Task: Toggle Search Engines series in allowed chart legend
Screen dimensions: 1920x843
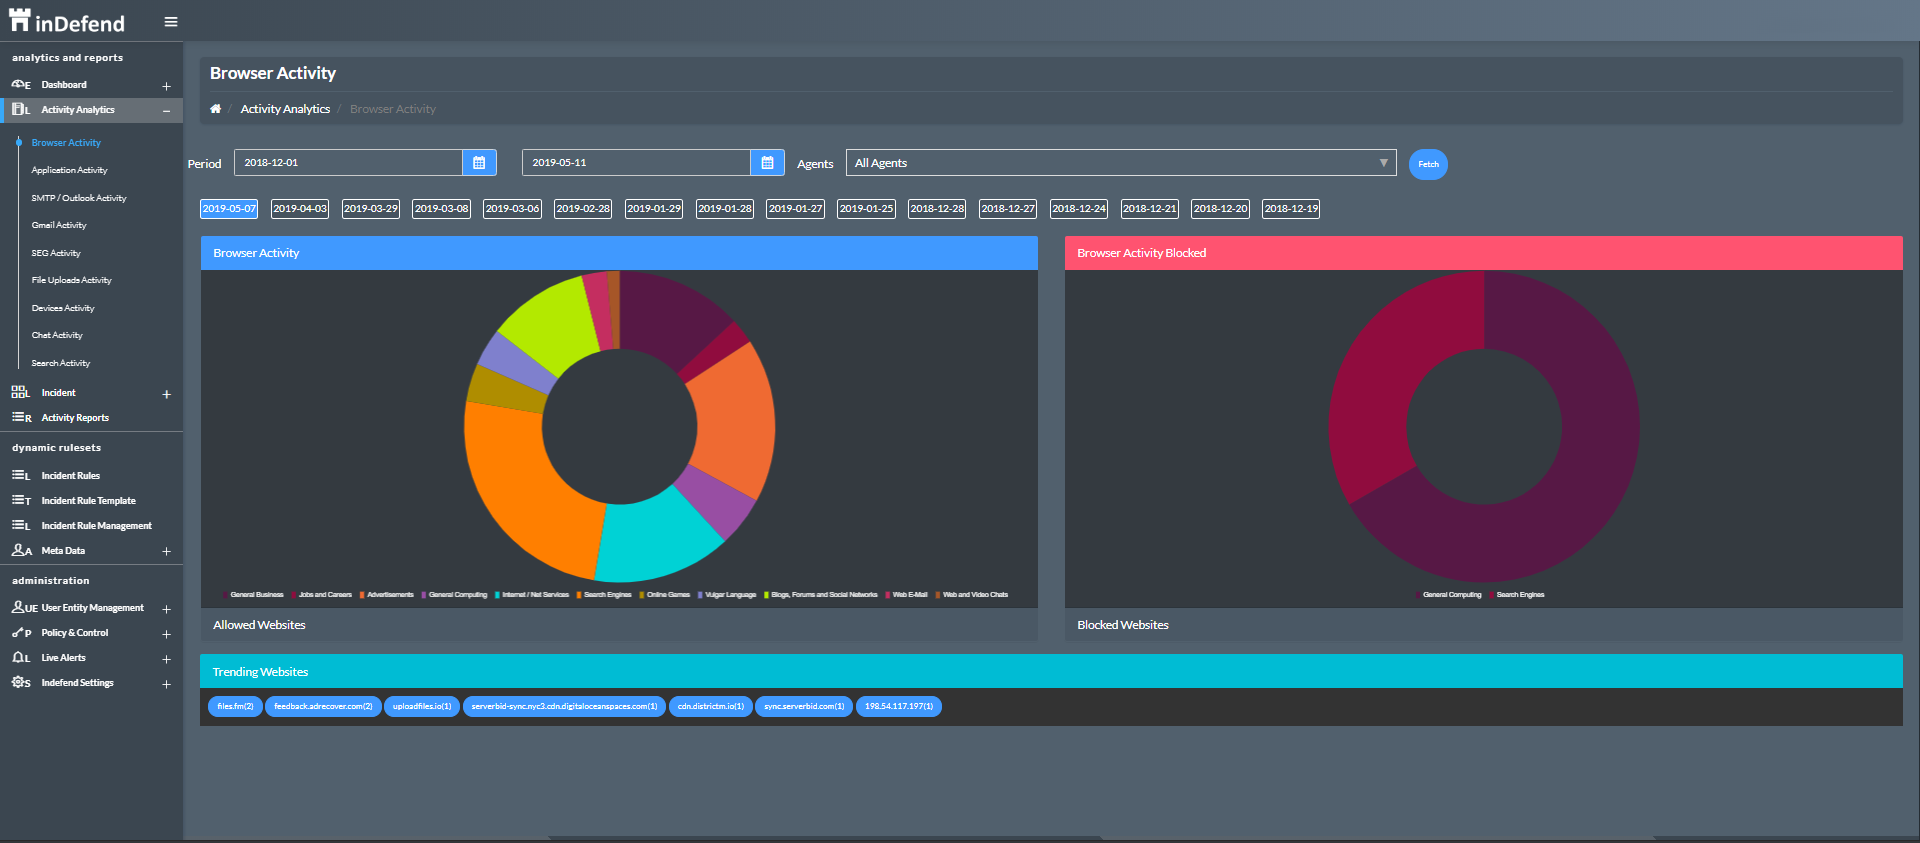Action: point(606,595)
